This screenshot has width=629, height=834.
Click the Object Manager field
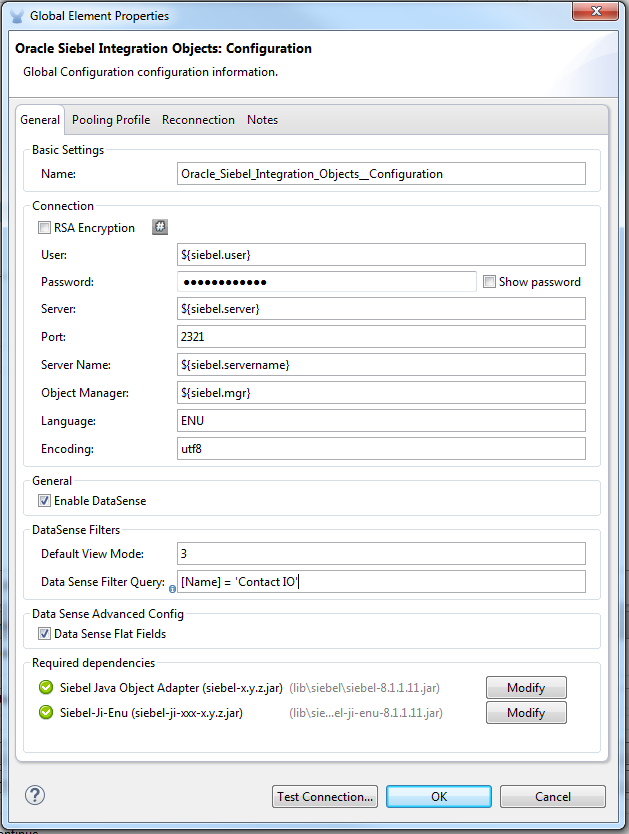[x=381, y=393]
